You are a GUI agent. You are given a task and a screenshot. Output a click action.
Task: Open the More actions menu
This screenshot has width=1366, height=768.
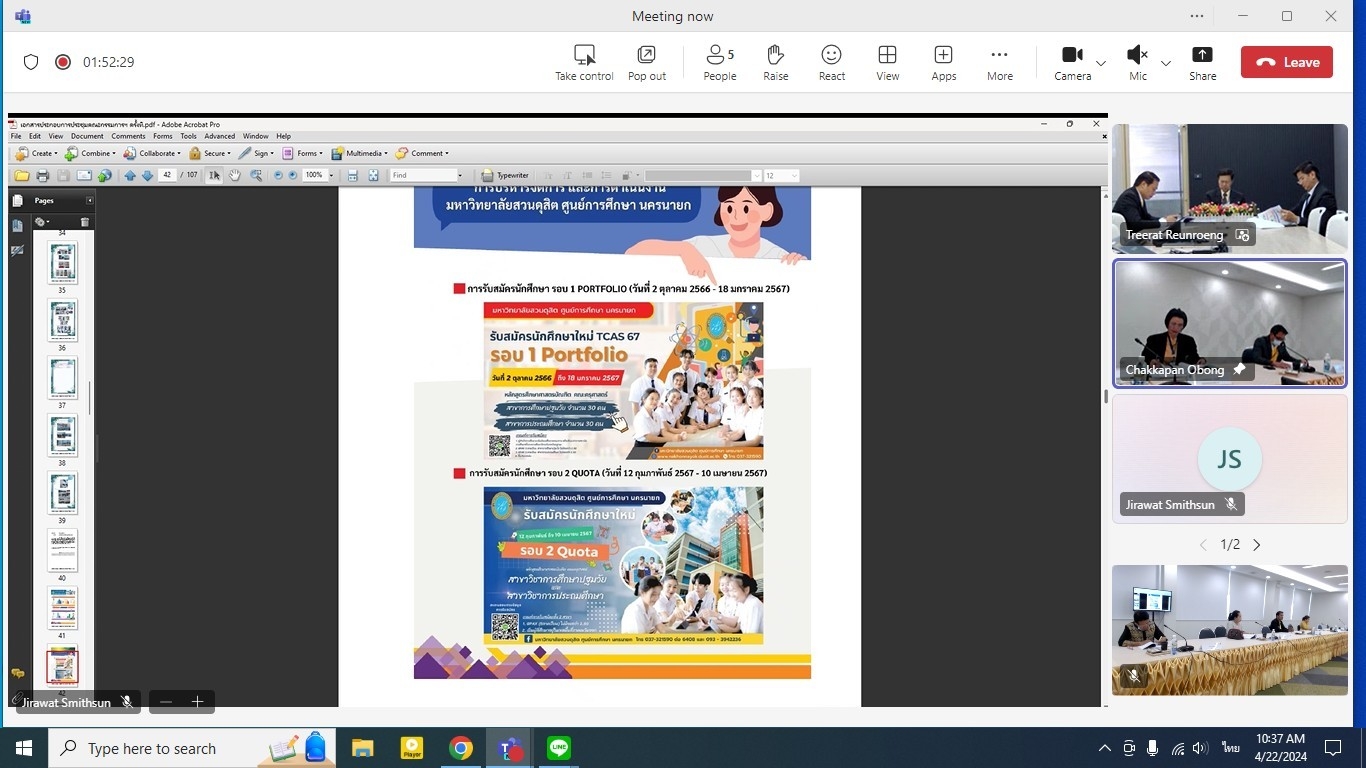(999, 62)
